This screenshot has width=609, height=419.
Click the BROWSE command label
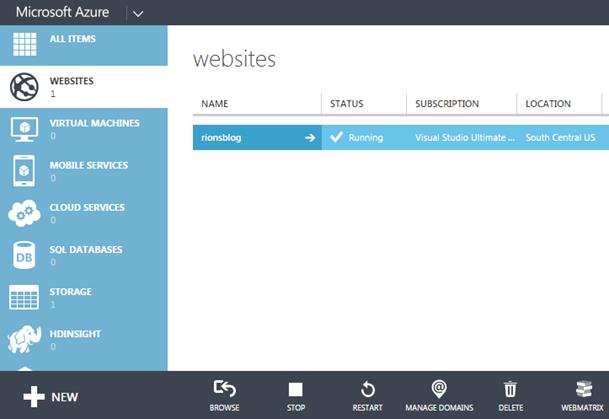(224, 408)
